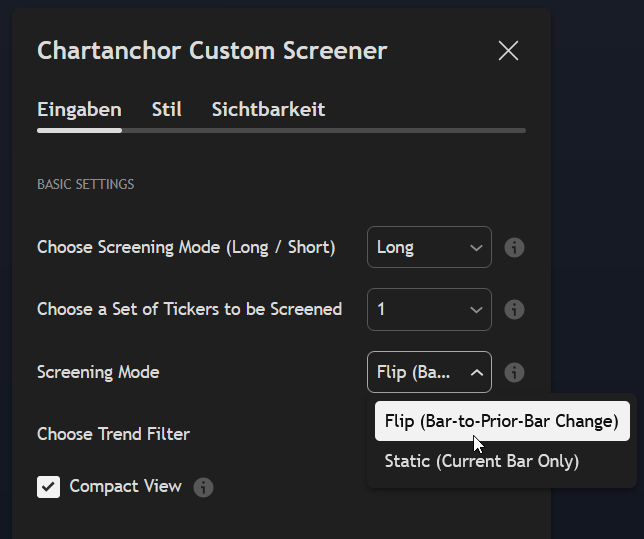This screenshot has width=644, height=539.
Task: Choose Static (Current Bar Only) option
Action: point(481,461)
